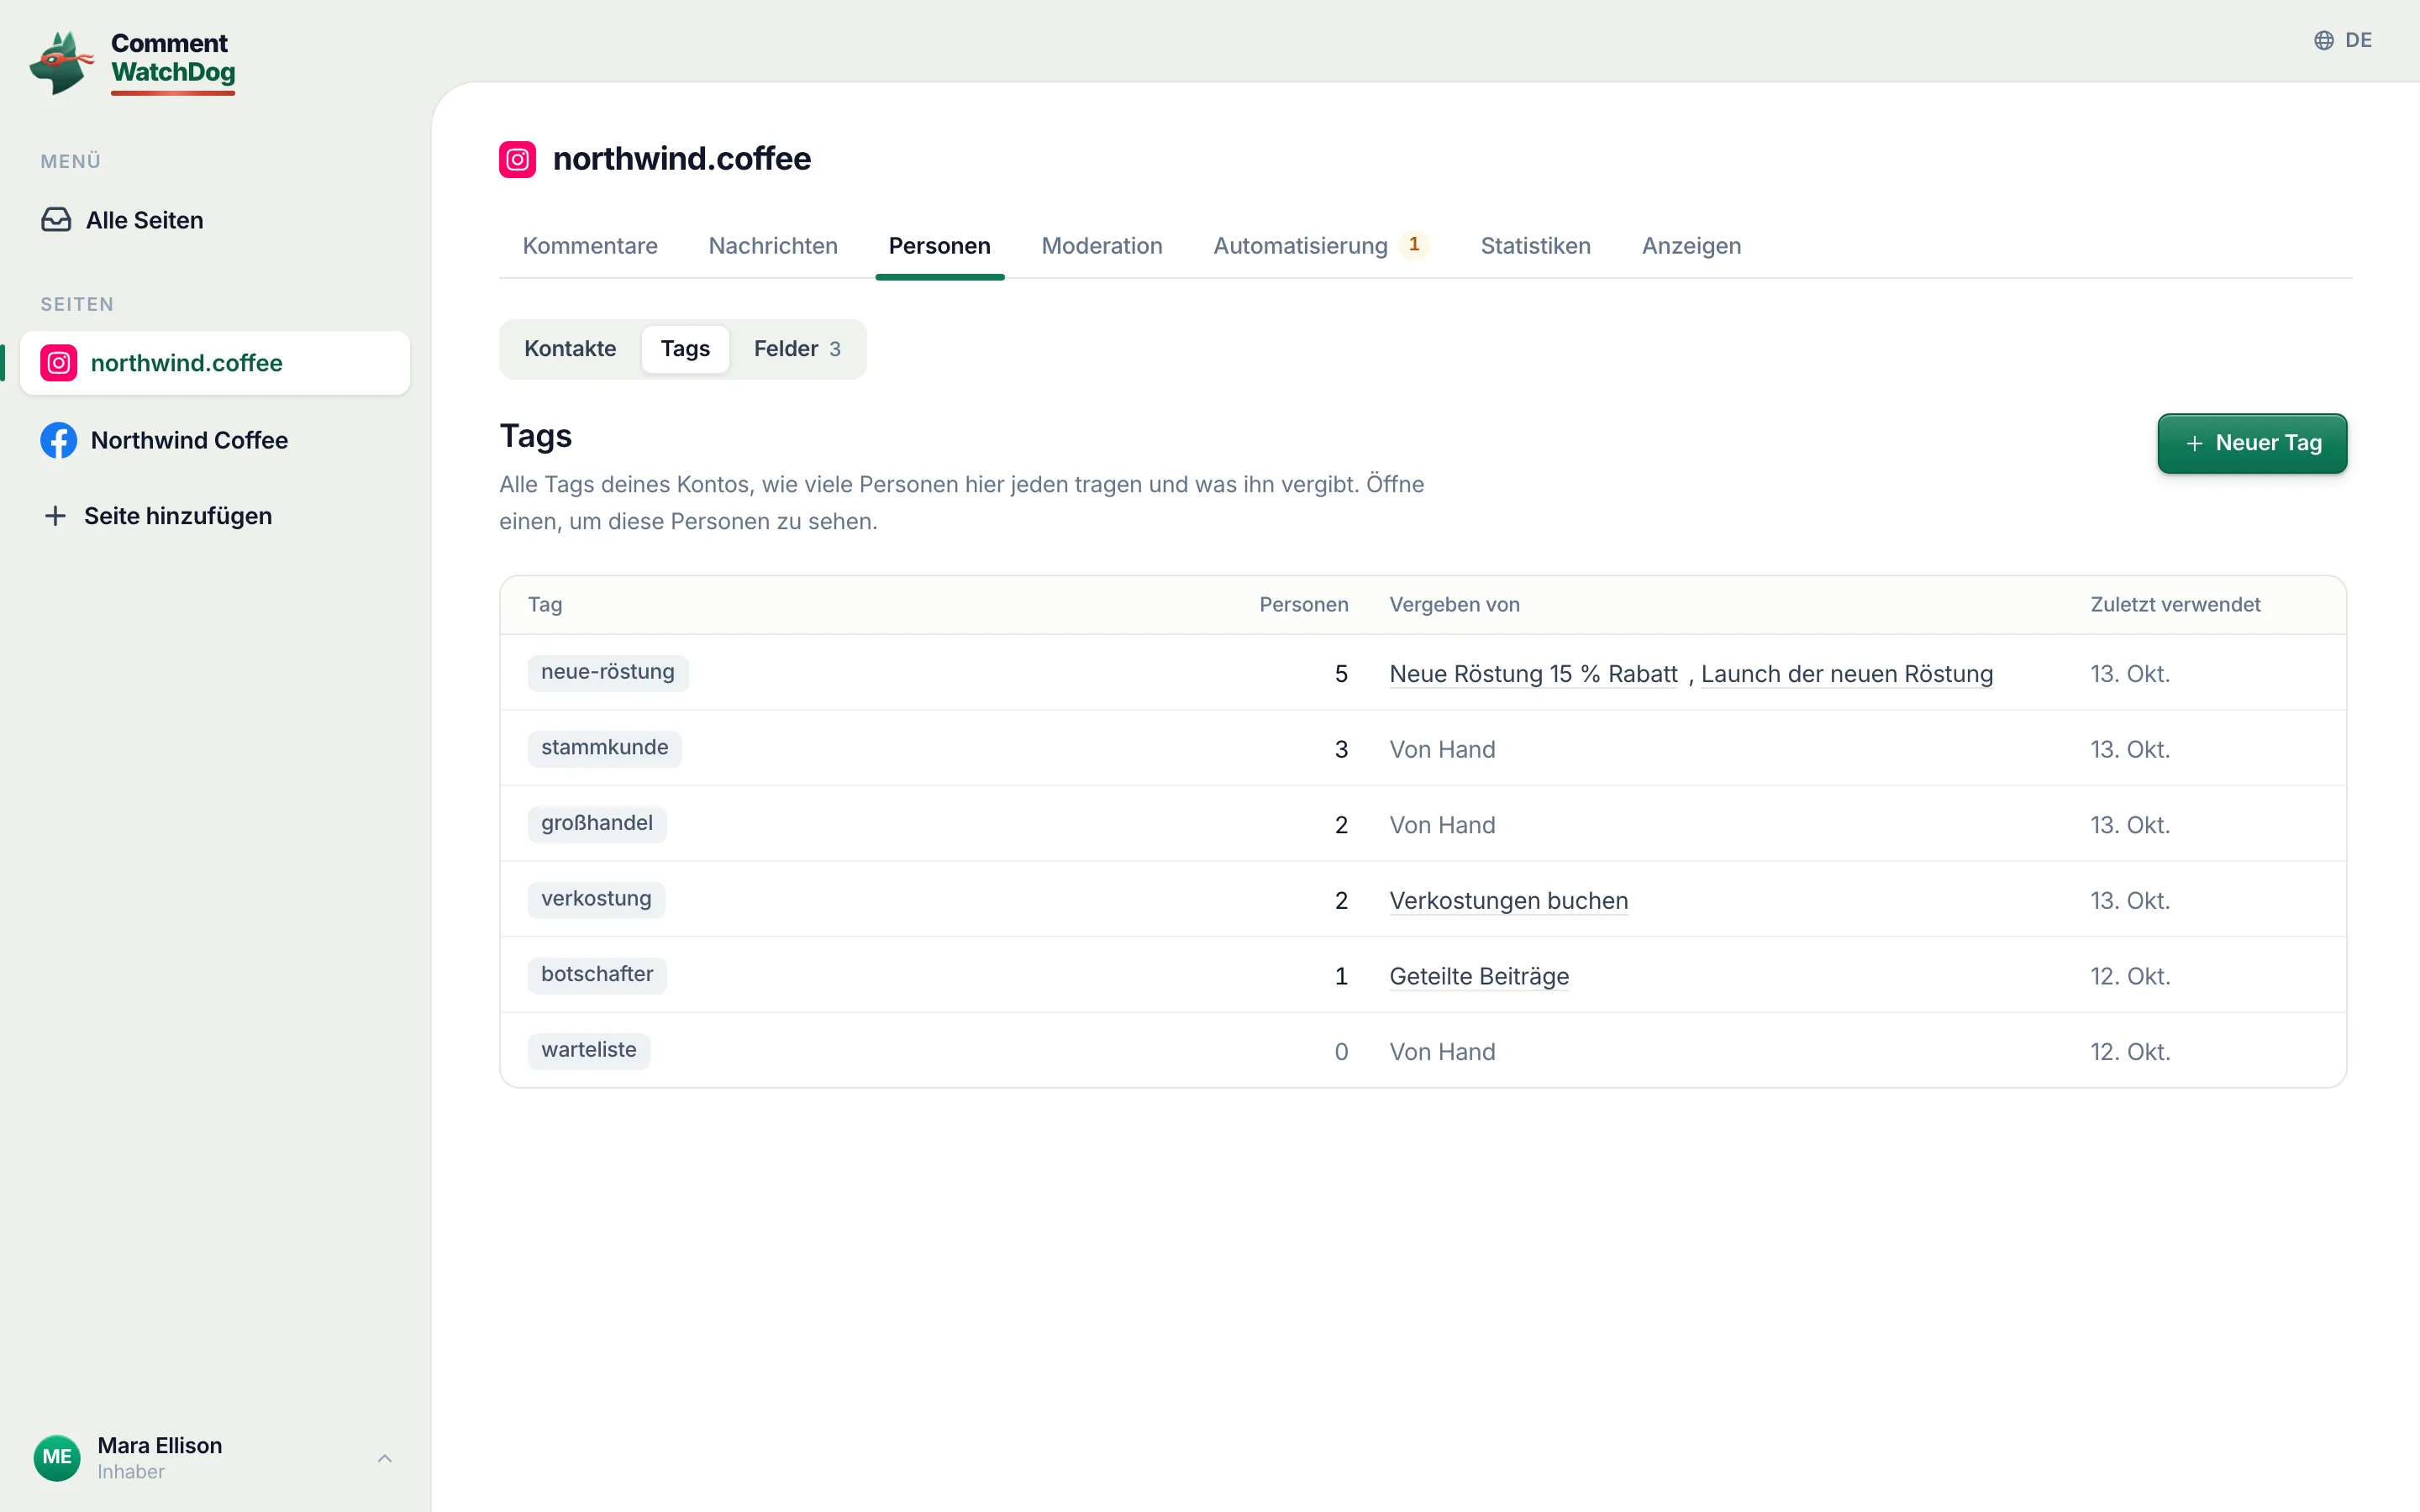Image resolution: width=2420 pixels, height=1512 pixels.
Task: Click the Instagram icon in sidebar northwind.coffee
Action: (59, 363)
